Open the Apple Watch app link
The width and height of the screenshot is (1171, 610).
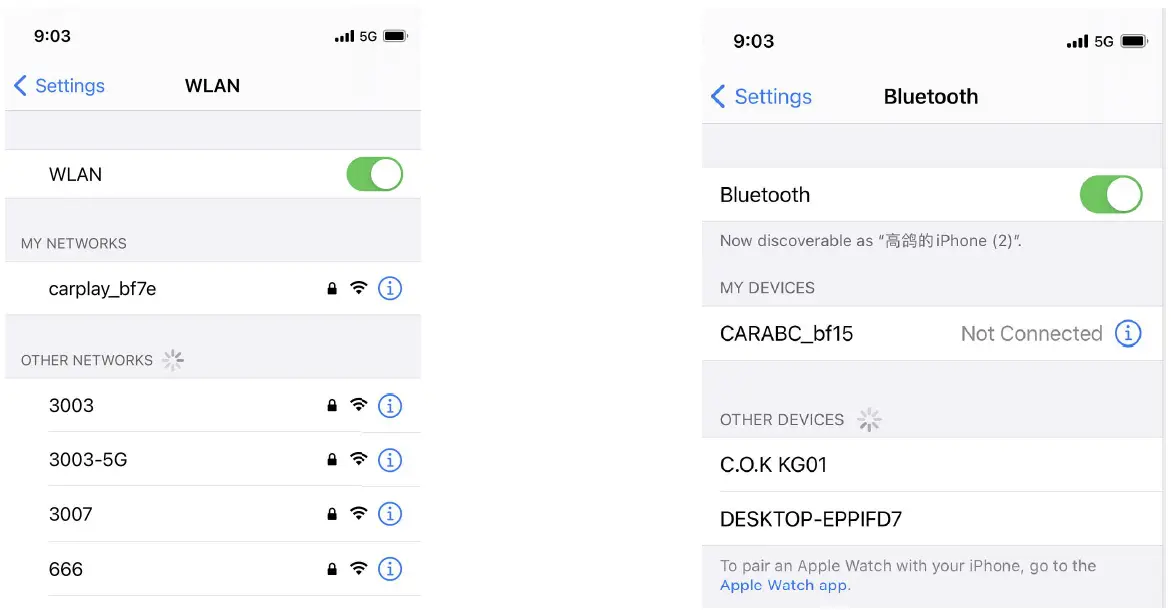click(x=783, y=586)
